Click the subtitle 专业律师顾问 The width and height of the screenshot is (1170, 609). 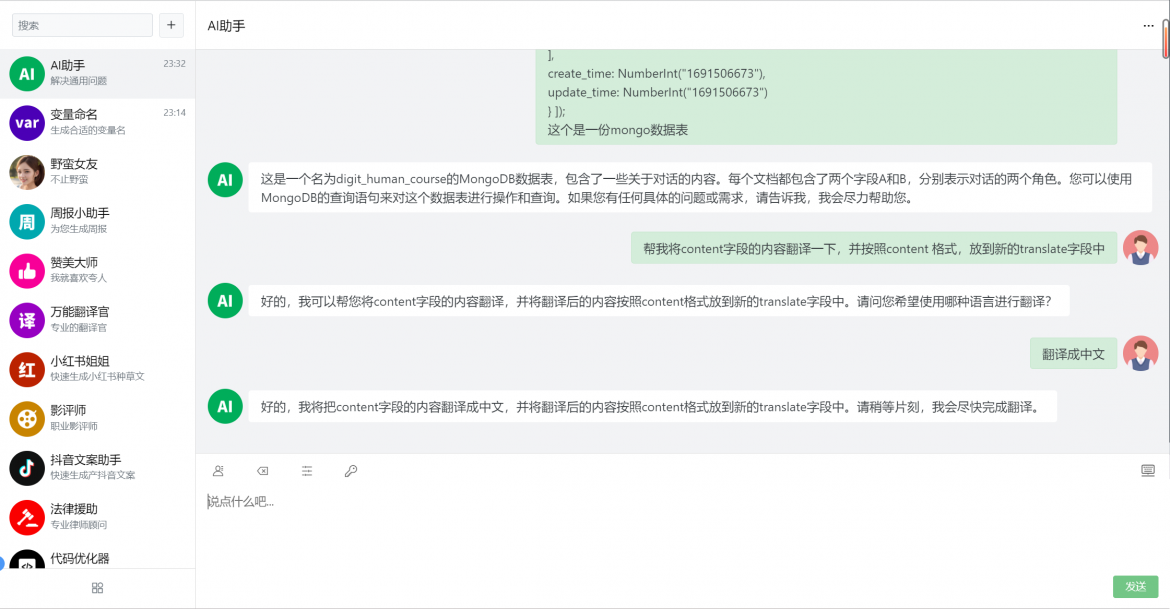pyautogui.click(x=79, y=525)
